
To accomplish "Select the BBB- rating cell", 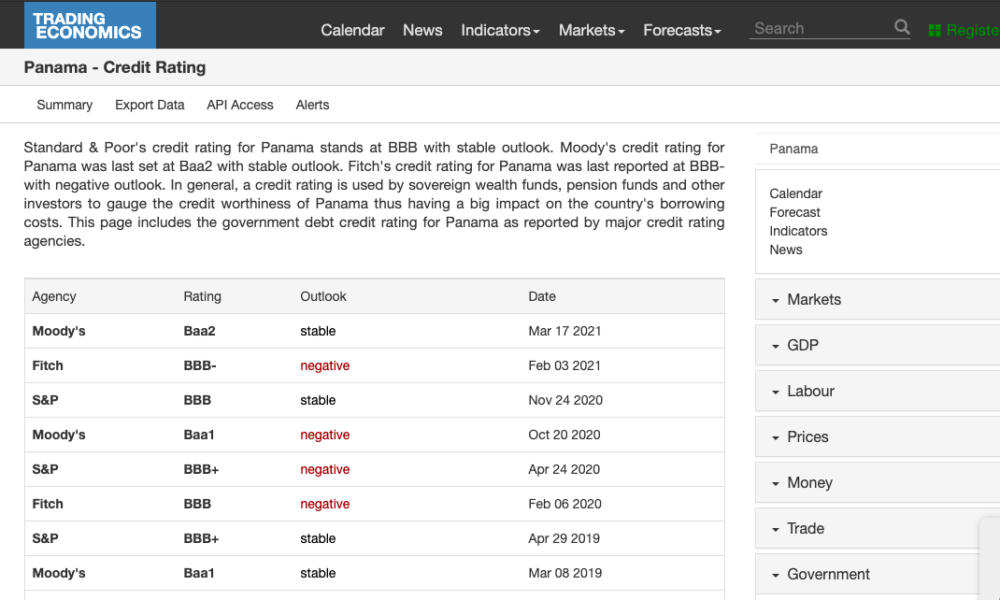I will tap(200, 365).
